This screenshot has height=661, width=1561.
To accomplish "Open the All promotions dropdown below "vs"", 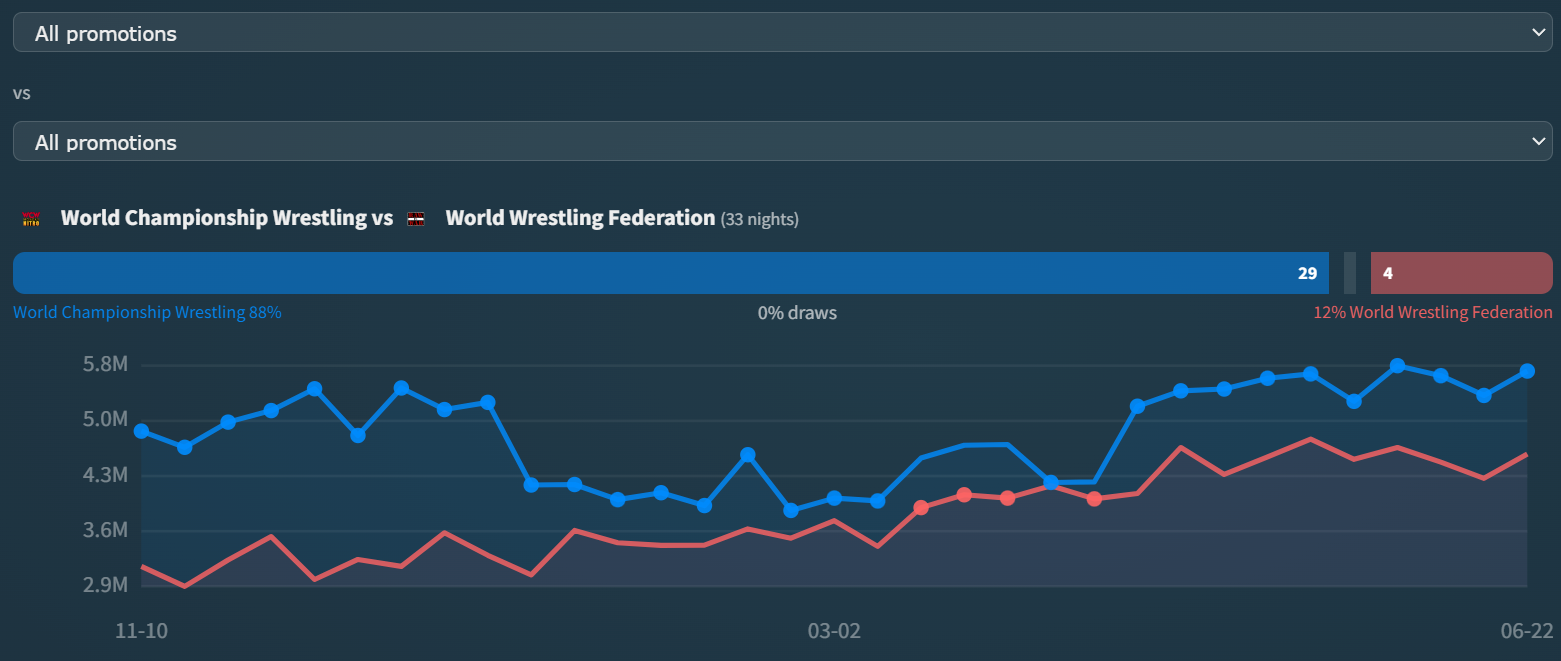I will 782,142.
